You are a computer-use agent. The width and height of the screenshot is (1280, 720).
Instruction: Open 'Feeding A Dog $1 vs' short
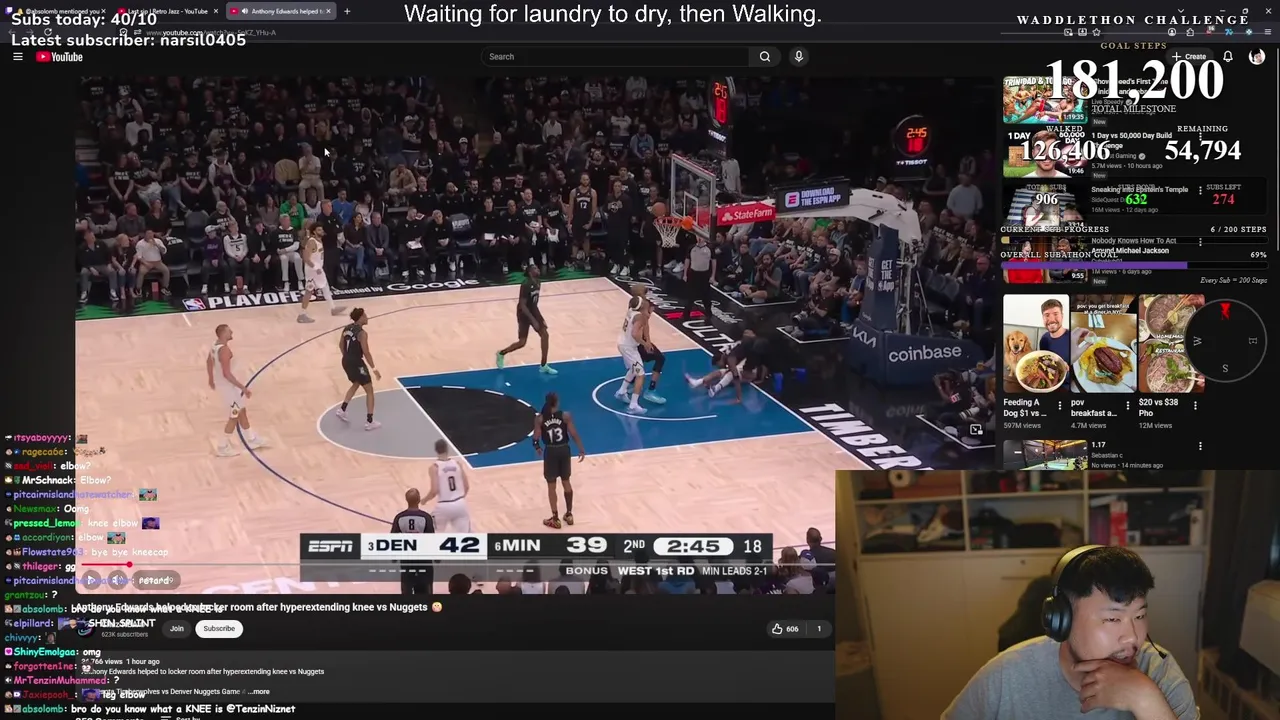[x=1035, y=343]
